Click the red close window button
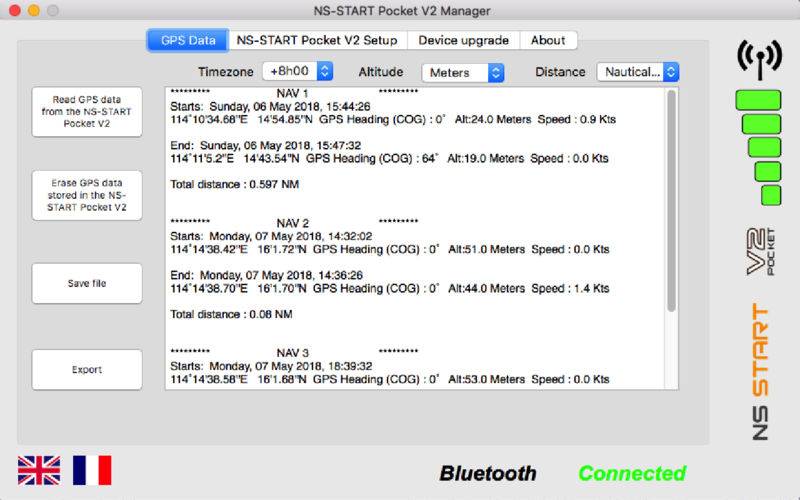 pyautogui.click(x=15, y=10)
